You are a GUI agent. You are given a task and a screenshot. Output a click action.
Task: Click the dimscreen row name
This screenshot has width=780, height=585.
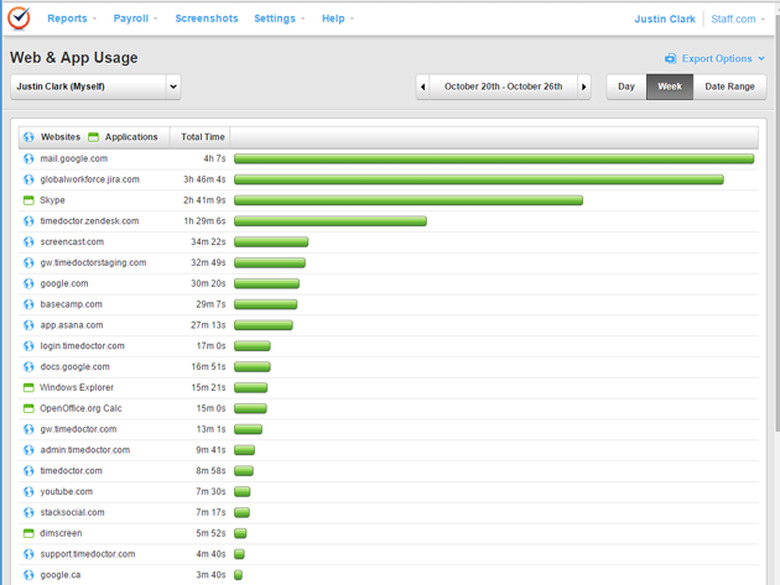point(61,533)
